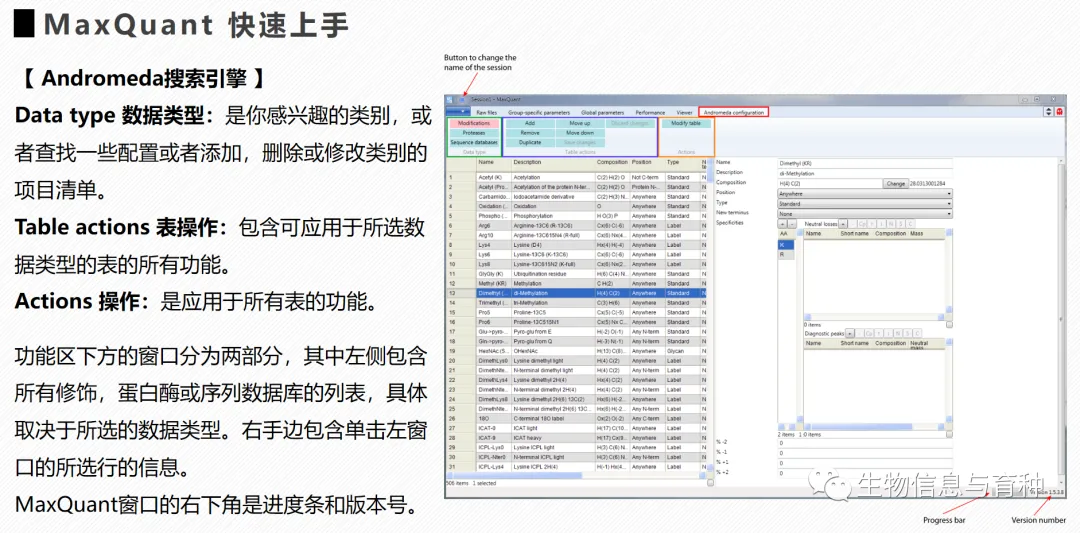The width and height of the screenshot is (1080, 533).
Task: Click the MaxQuant app icon in title bar
Action: pyautogui.click(x=450, y=99)
